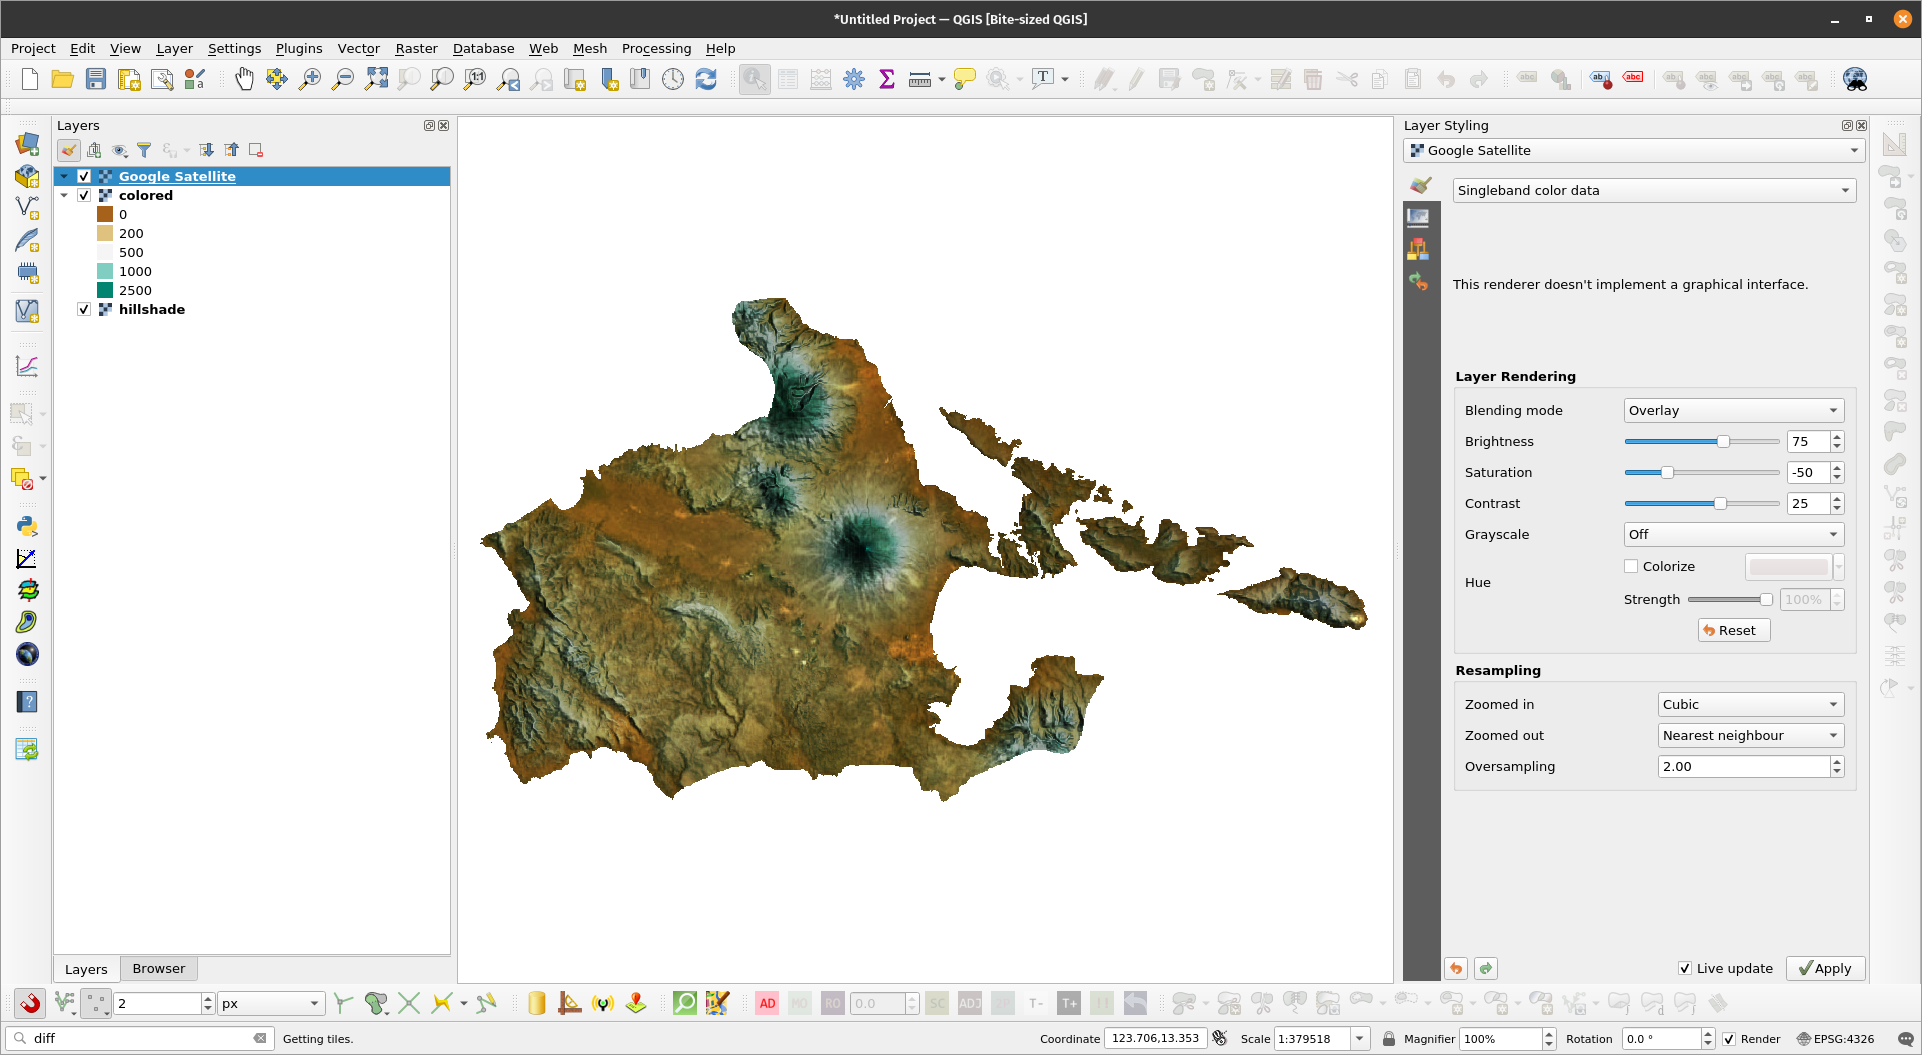Click the Coordinate input field

point(1155,1038)
